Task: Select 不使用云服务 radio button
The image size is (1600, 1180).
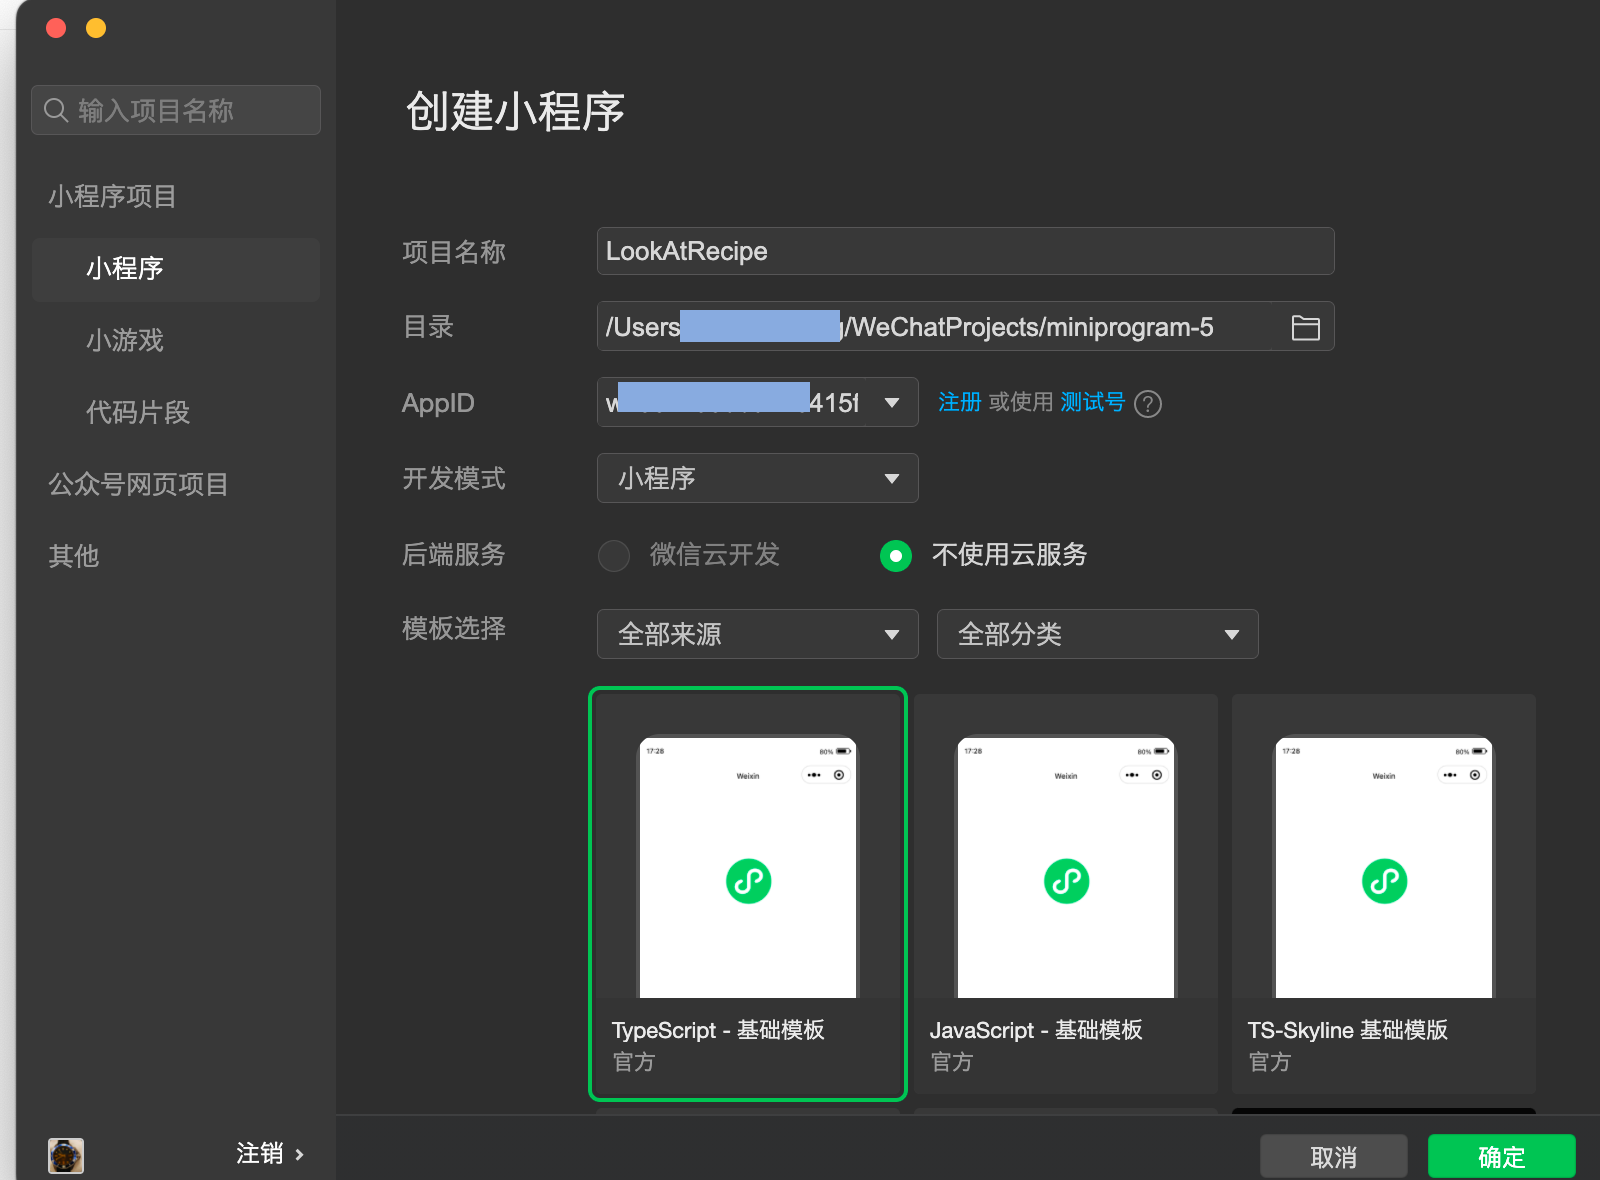Action: [x=896, y=556]
